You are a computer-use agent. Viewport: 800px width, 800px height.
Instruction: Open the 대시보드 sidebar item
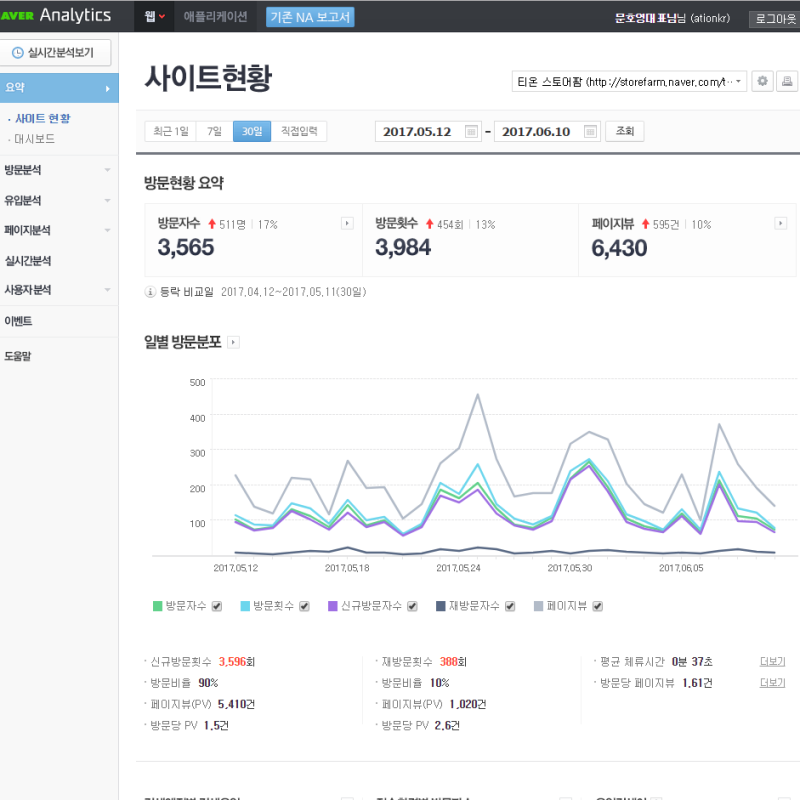pos(35,139)
